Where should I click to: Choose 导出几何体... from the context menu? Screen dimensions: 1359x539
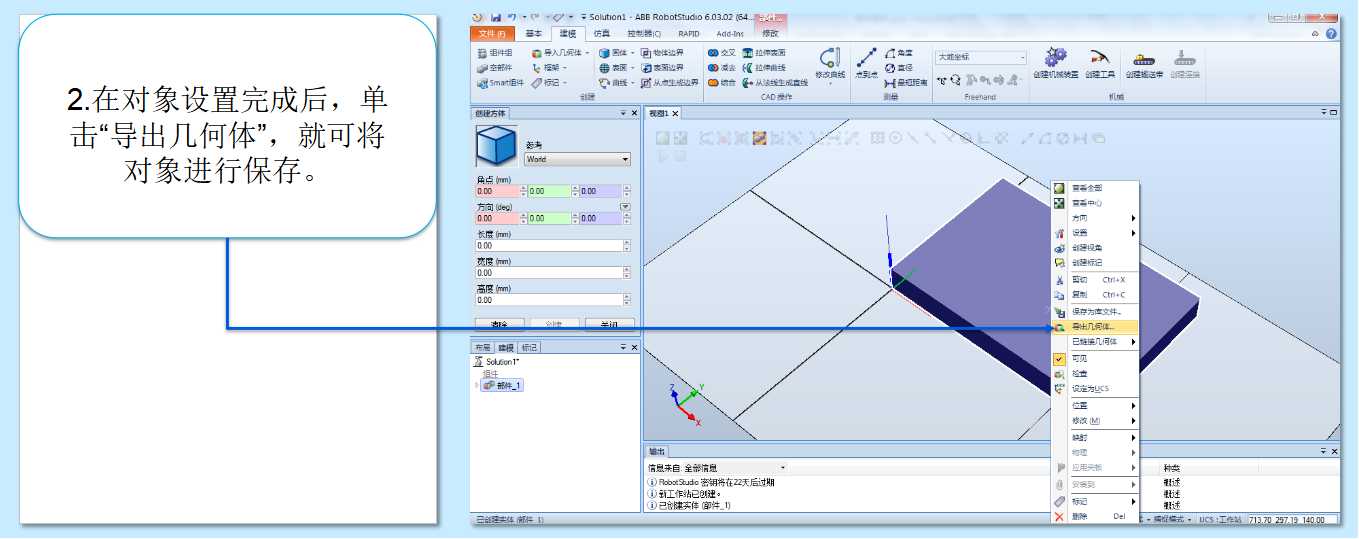click(x=1095, y=326)
